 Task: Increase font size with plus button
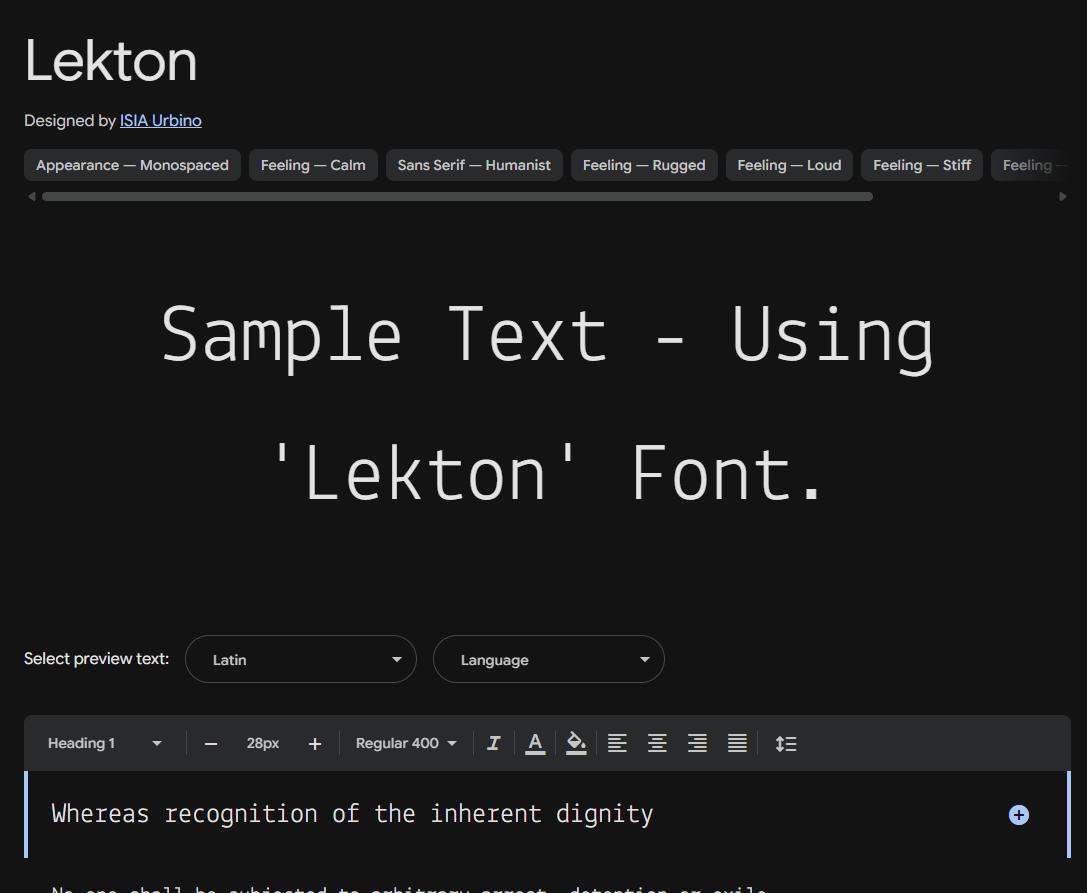(315, 744)
